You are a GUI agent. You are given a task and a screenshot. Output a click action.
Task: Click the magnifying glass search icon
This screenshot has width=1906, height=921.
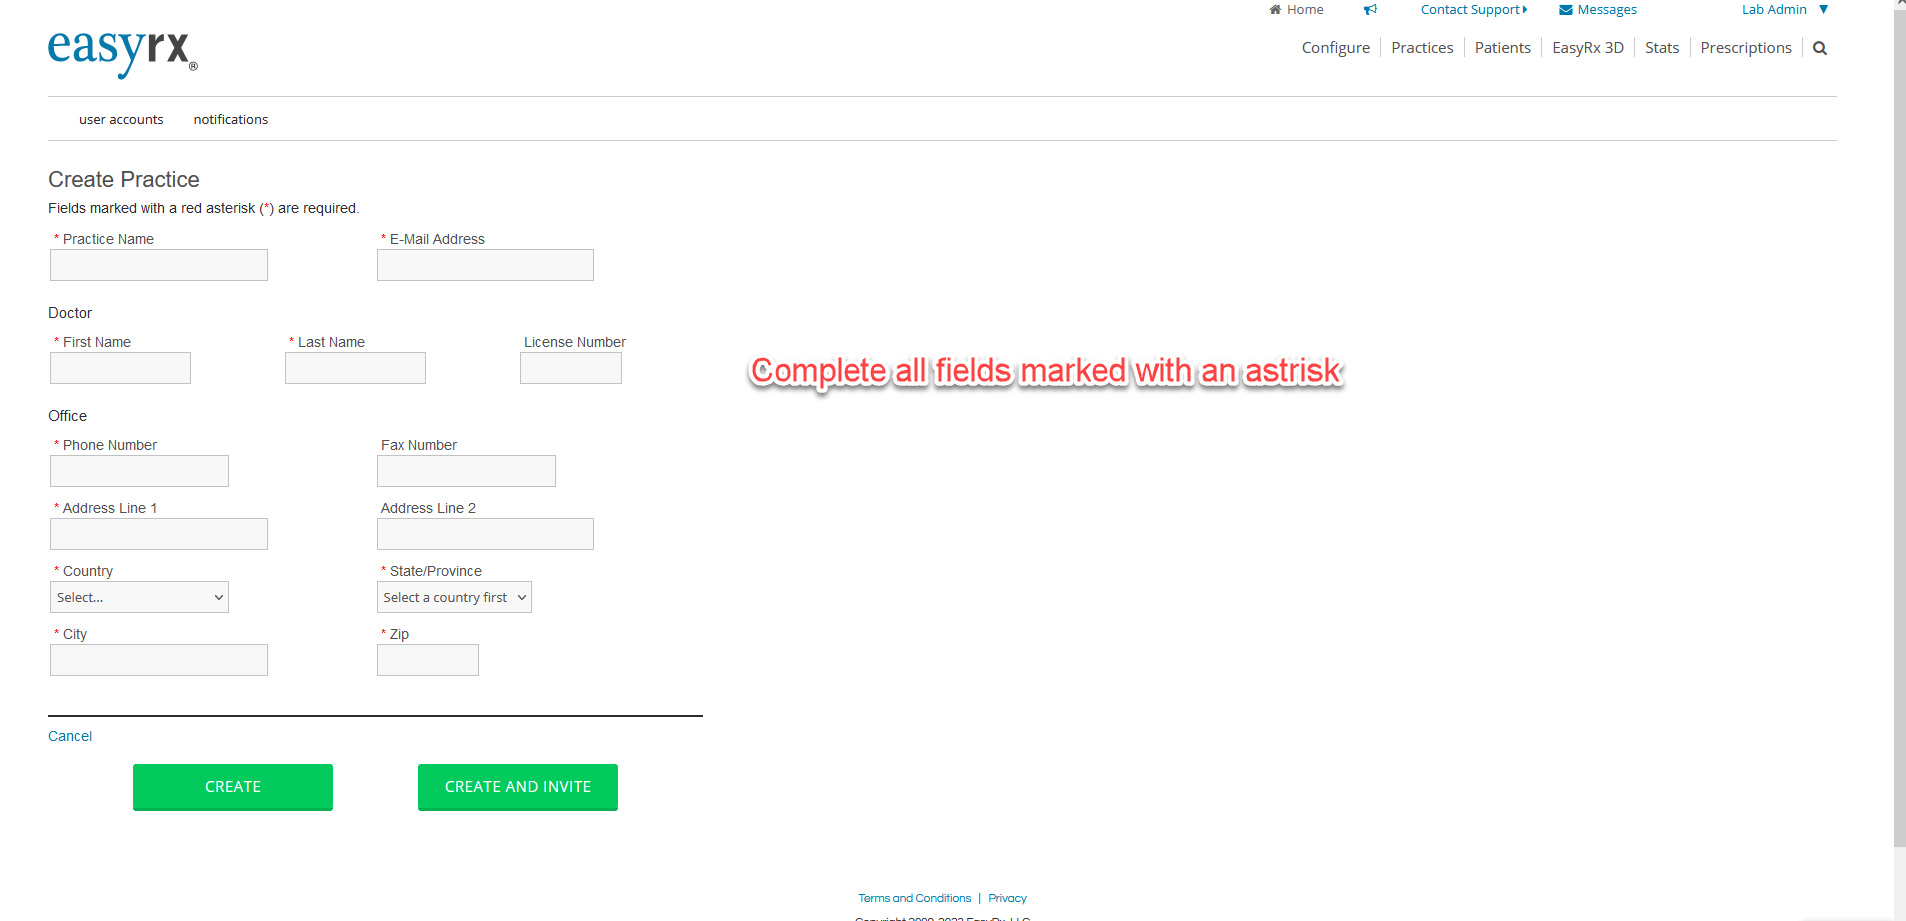coord(1820,48)
